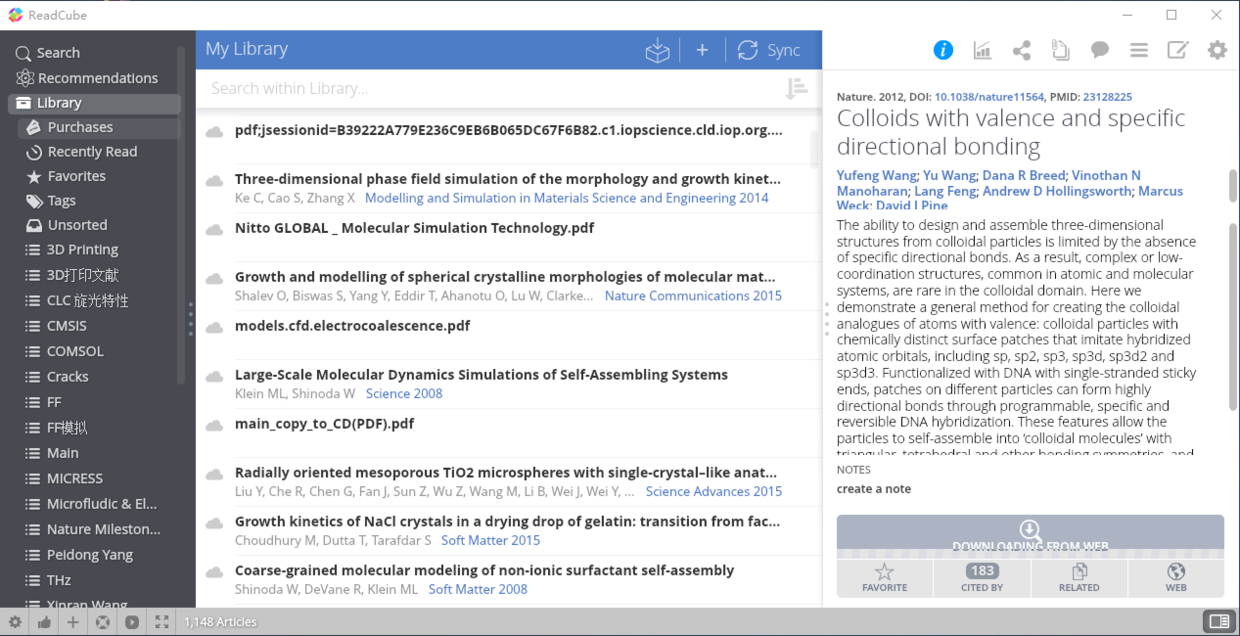Open 'Growth and modelling of spherical crystalline' article
The image size is (1240, 636).
[505, 277]
